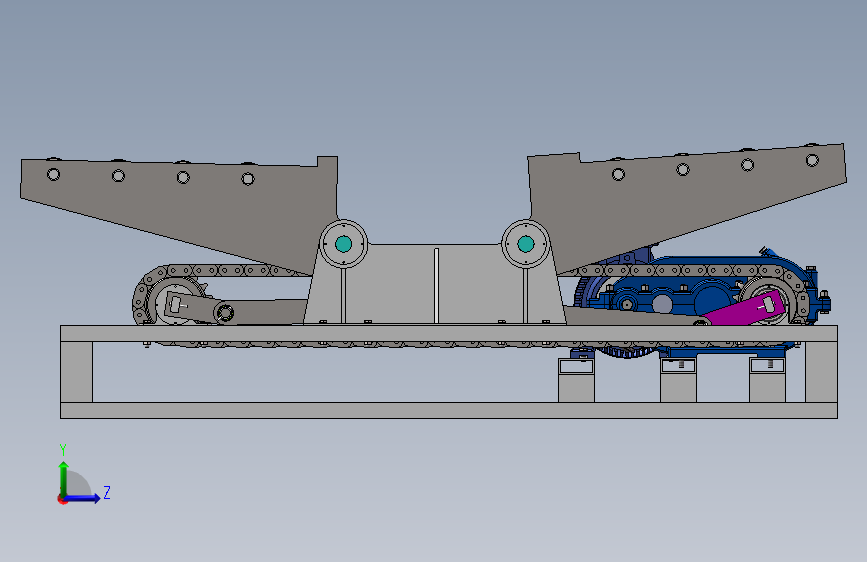The height and width of the screenshot is (562, 867).
Task: Select the top beam of the base frame
Action: (448, 334)
